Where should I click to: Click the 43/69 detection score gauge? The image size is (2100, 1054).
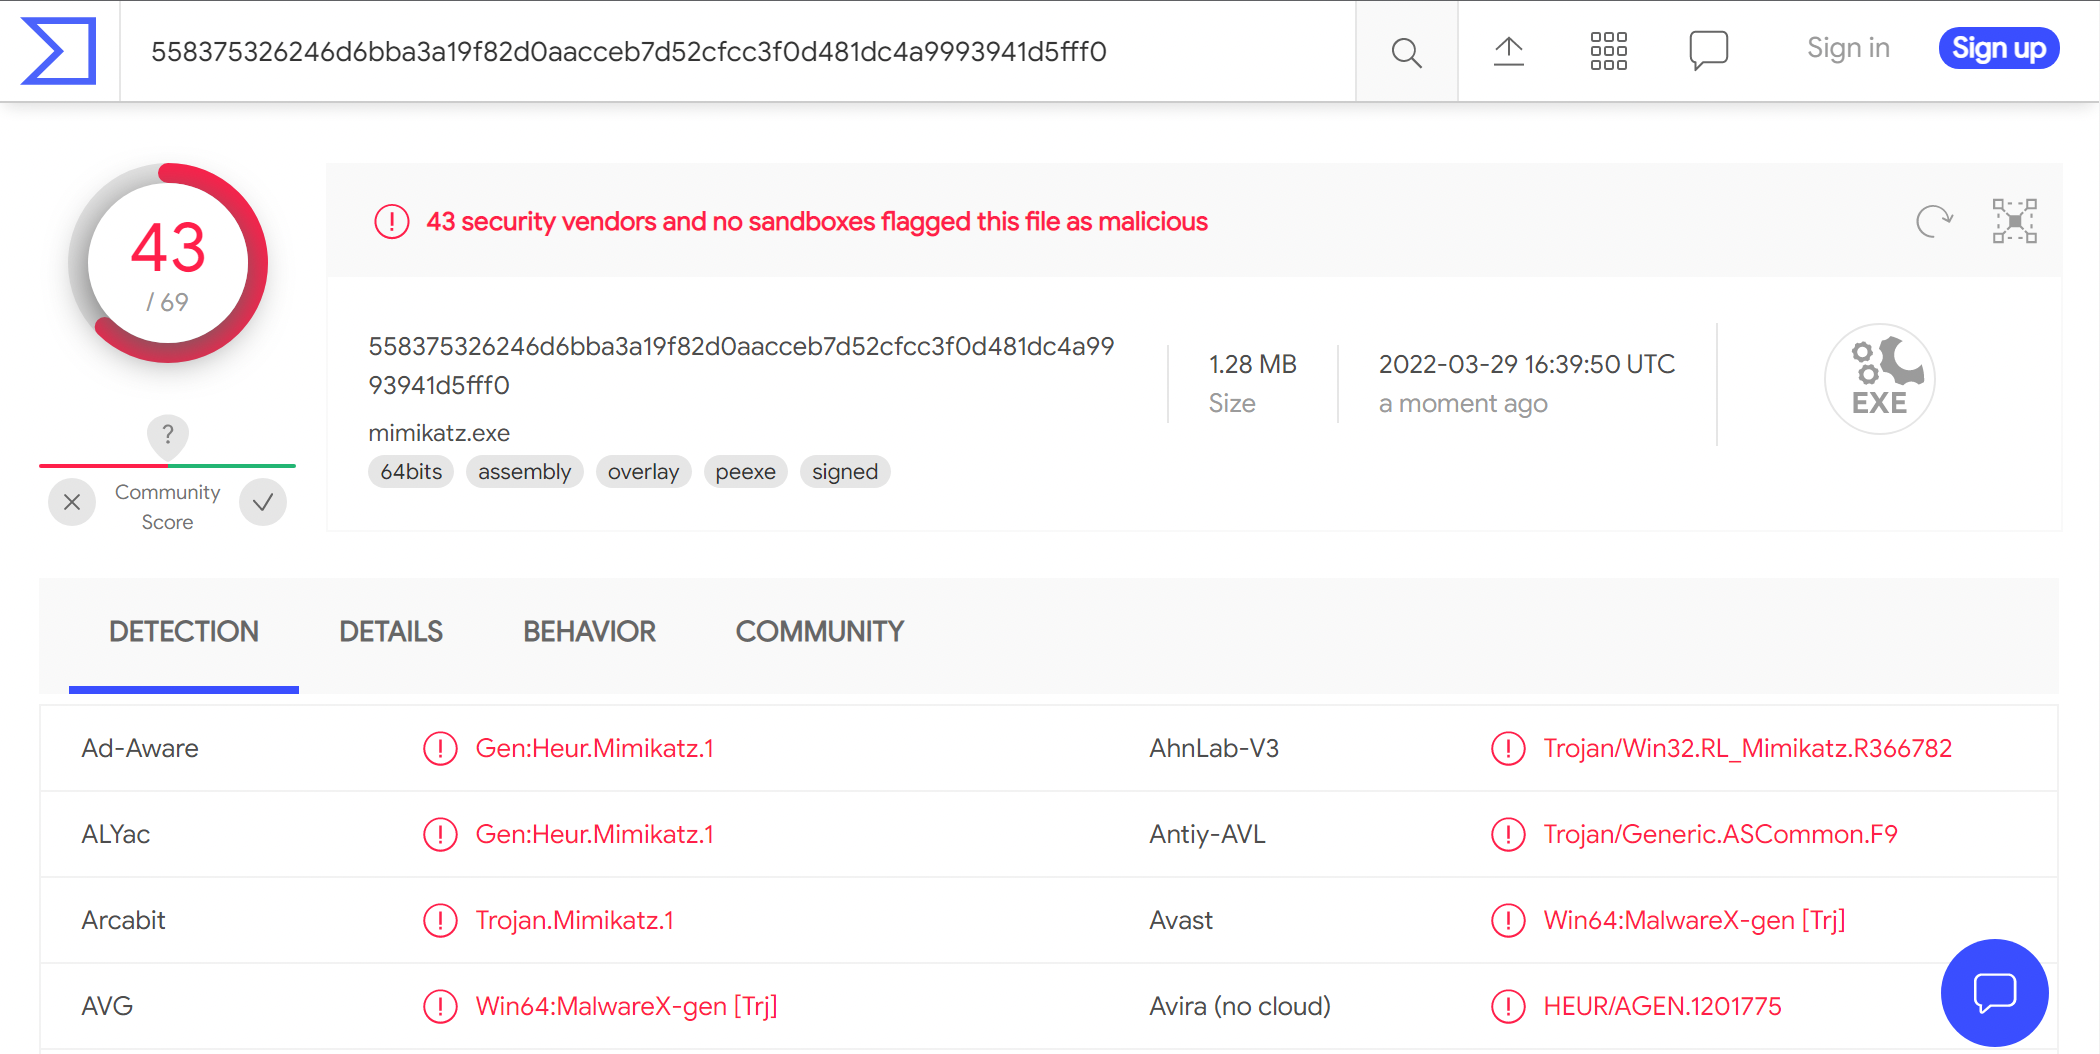point(168,264)
